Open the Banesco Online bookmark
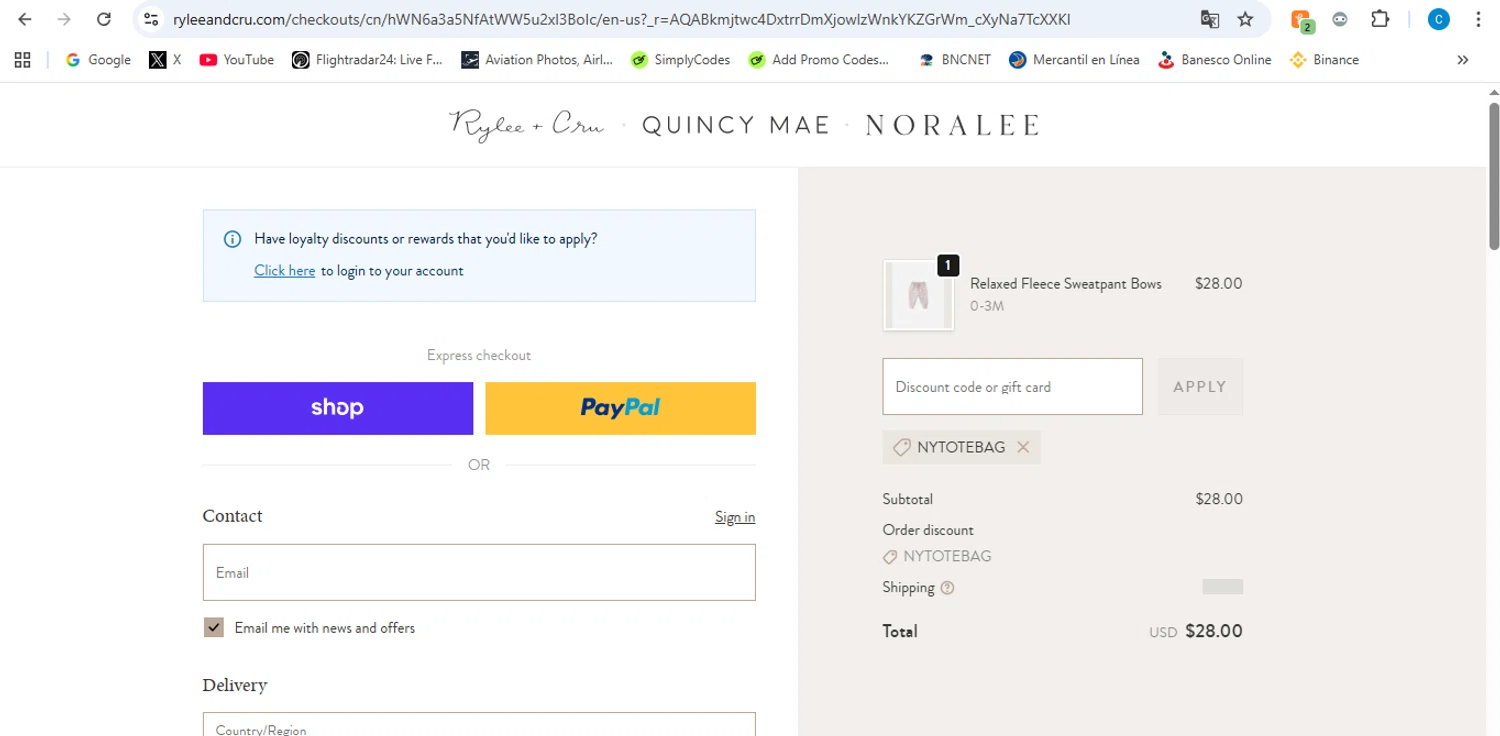The height and width of the screenshot is (736, 1500). click(x=1214, y=60)
